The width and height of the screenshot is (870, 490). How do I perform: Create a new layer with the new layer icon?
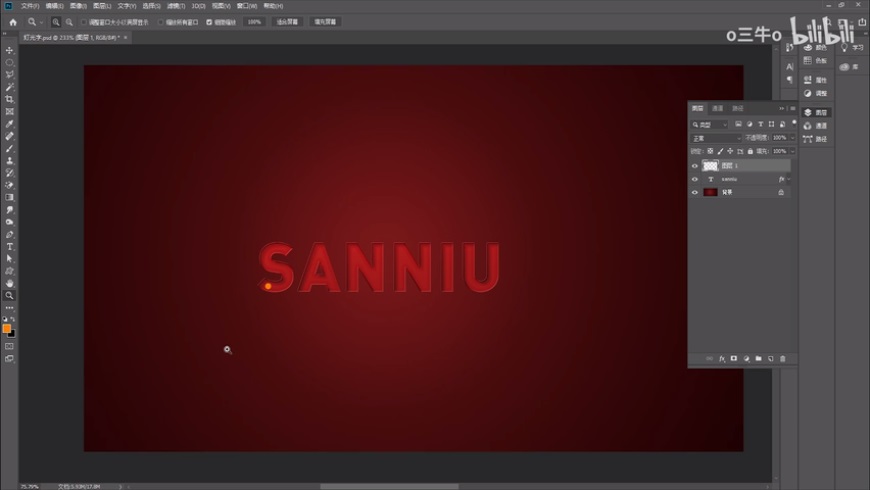pyautogui.click(x=771, y=358)
